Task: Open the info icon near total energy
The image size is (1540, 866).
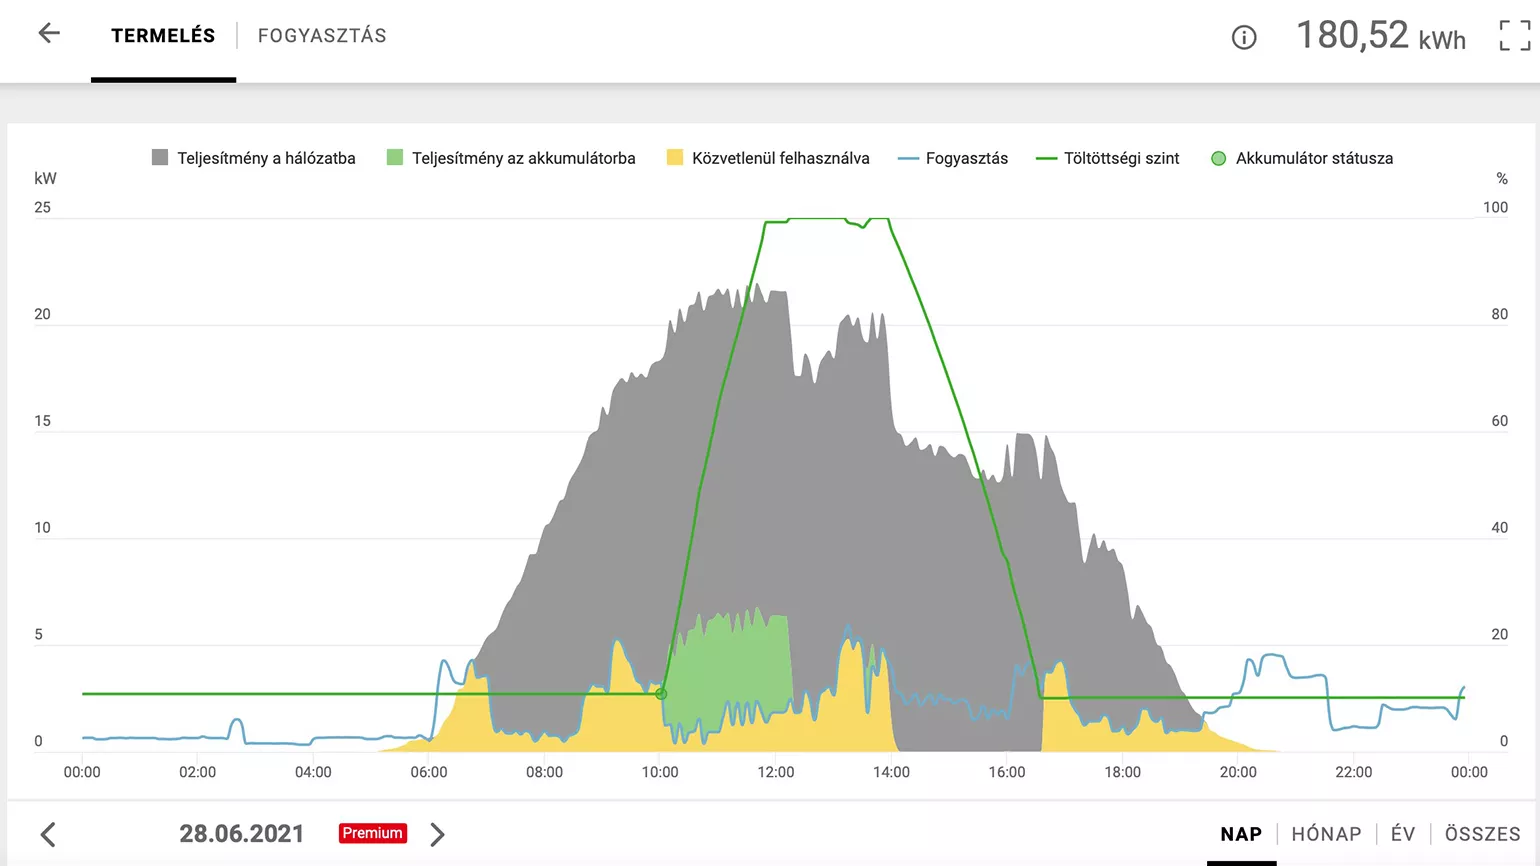Action: pos(1243,38)
